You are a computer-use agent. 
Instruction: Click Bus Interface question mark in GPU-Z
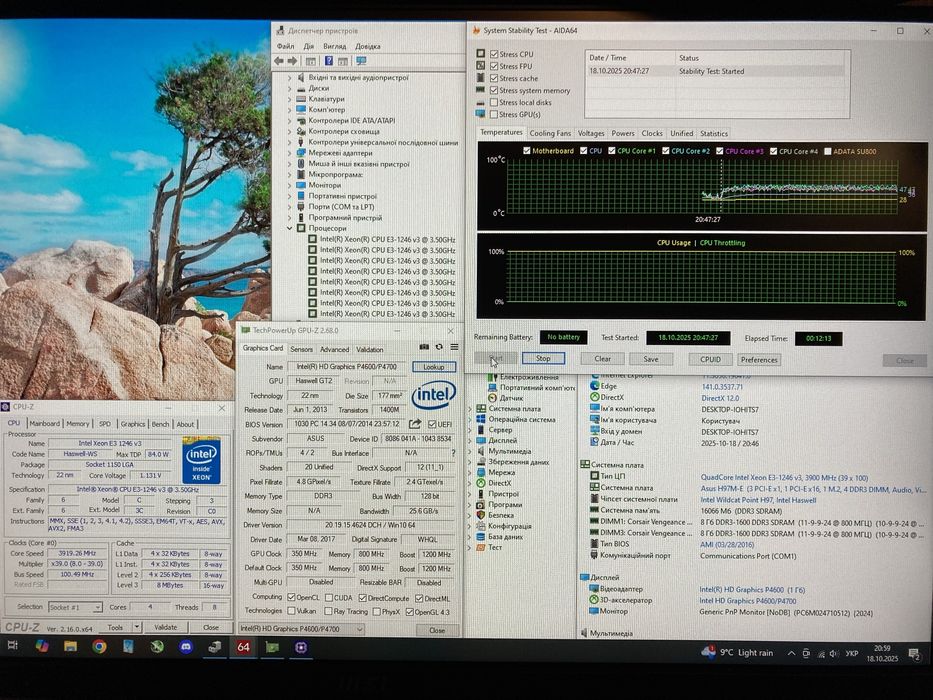[x=453, y=453]
